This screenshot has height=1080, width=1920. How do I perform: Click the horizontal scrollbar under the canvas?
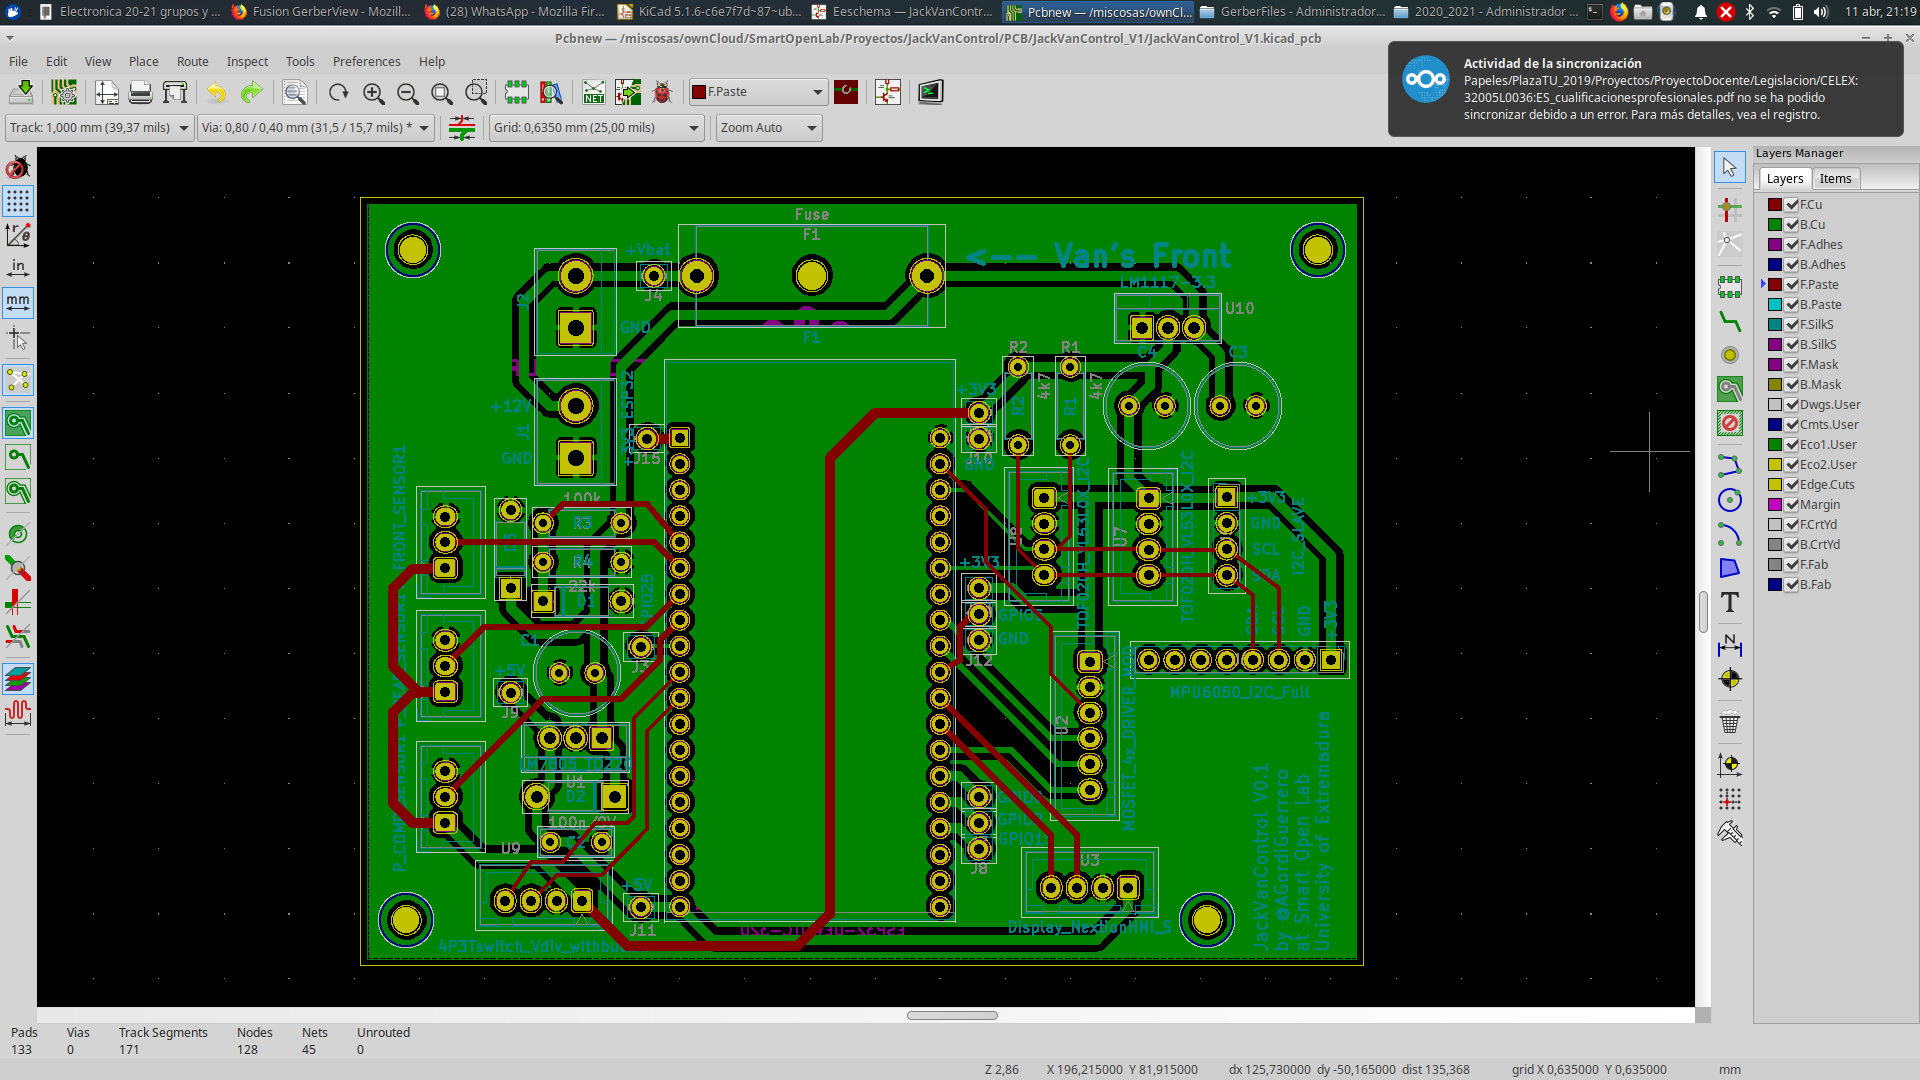[951, 1015]
